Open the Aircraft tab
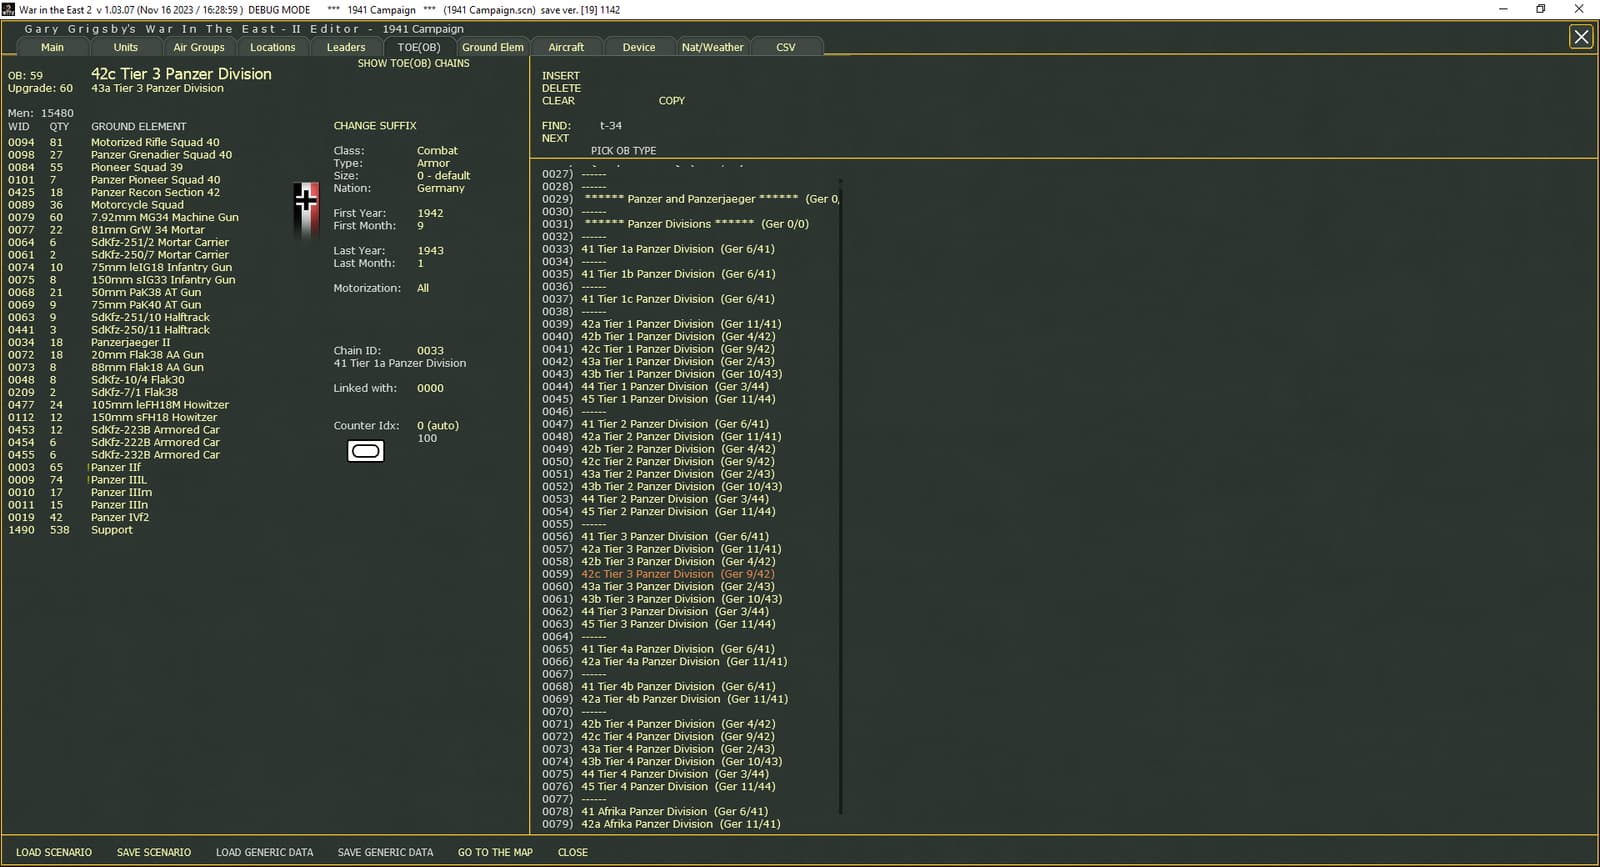 point(566,47)
